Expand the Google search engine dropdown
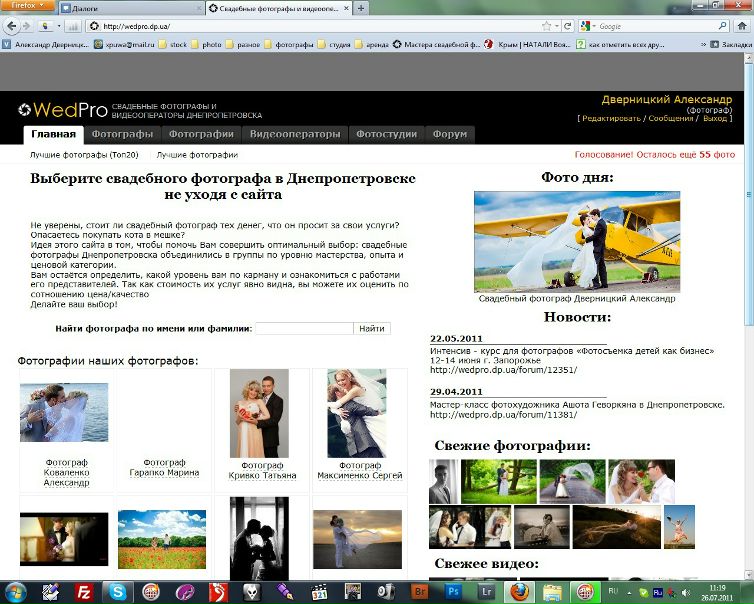 [x=594, y=26]
